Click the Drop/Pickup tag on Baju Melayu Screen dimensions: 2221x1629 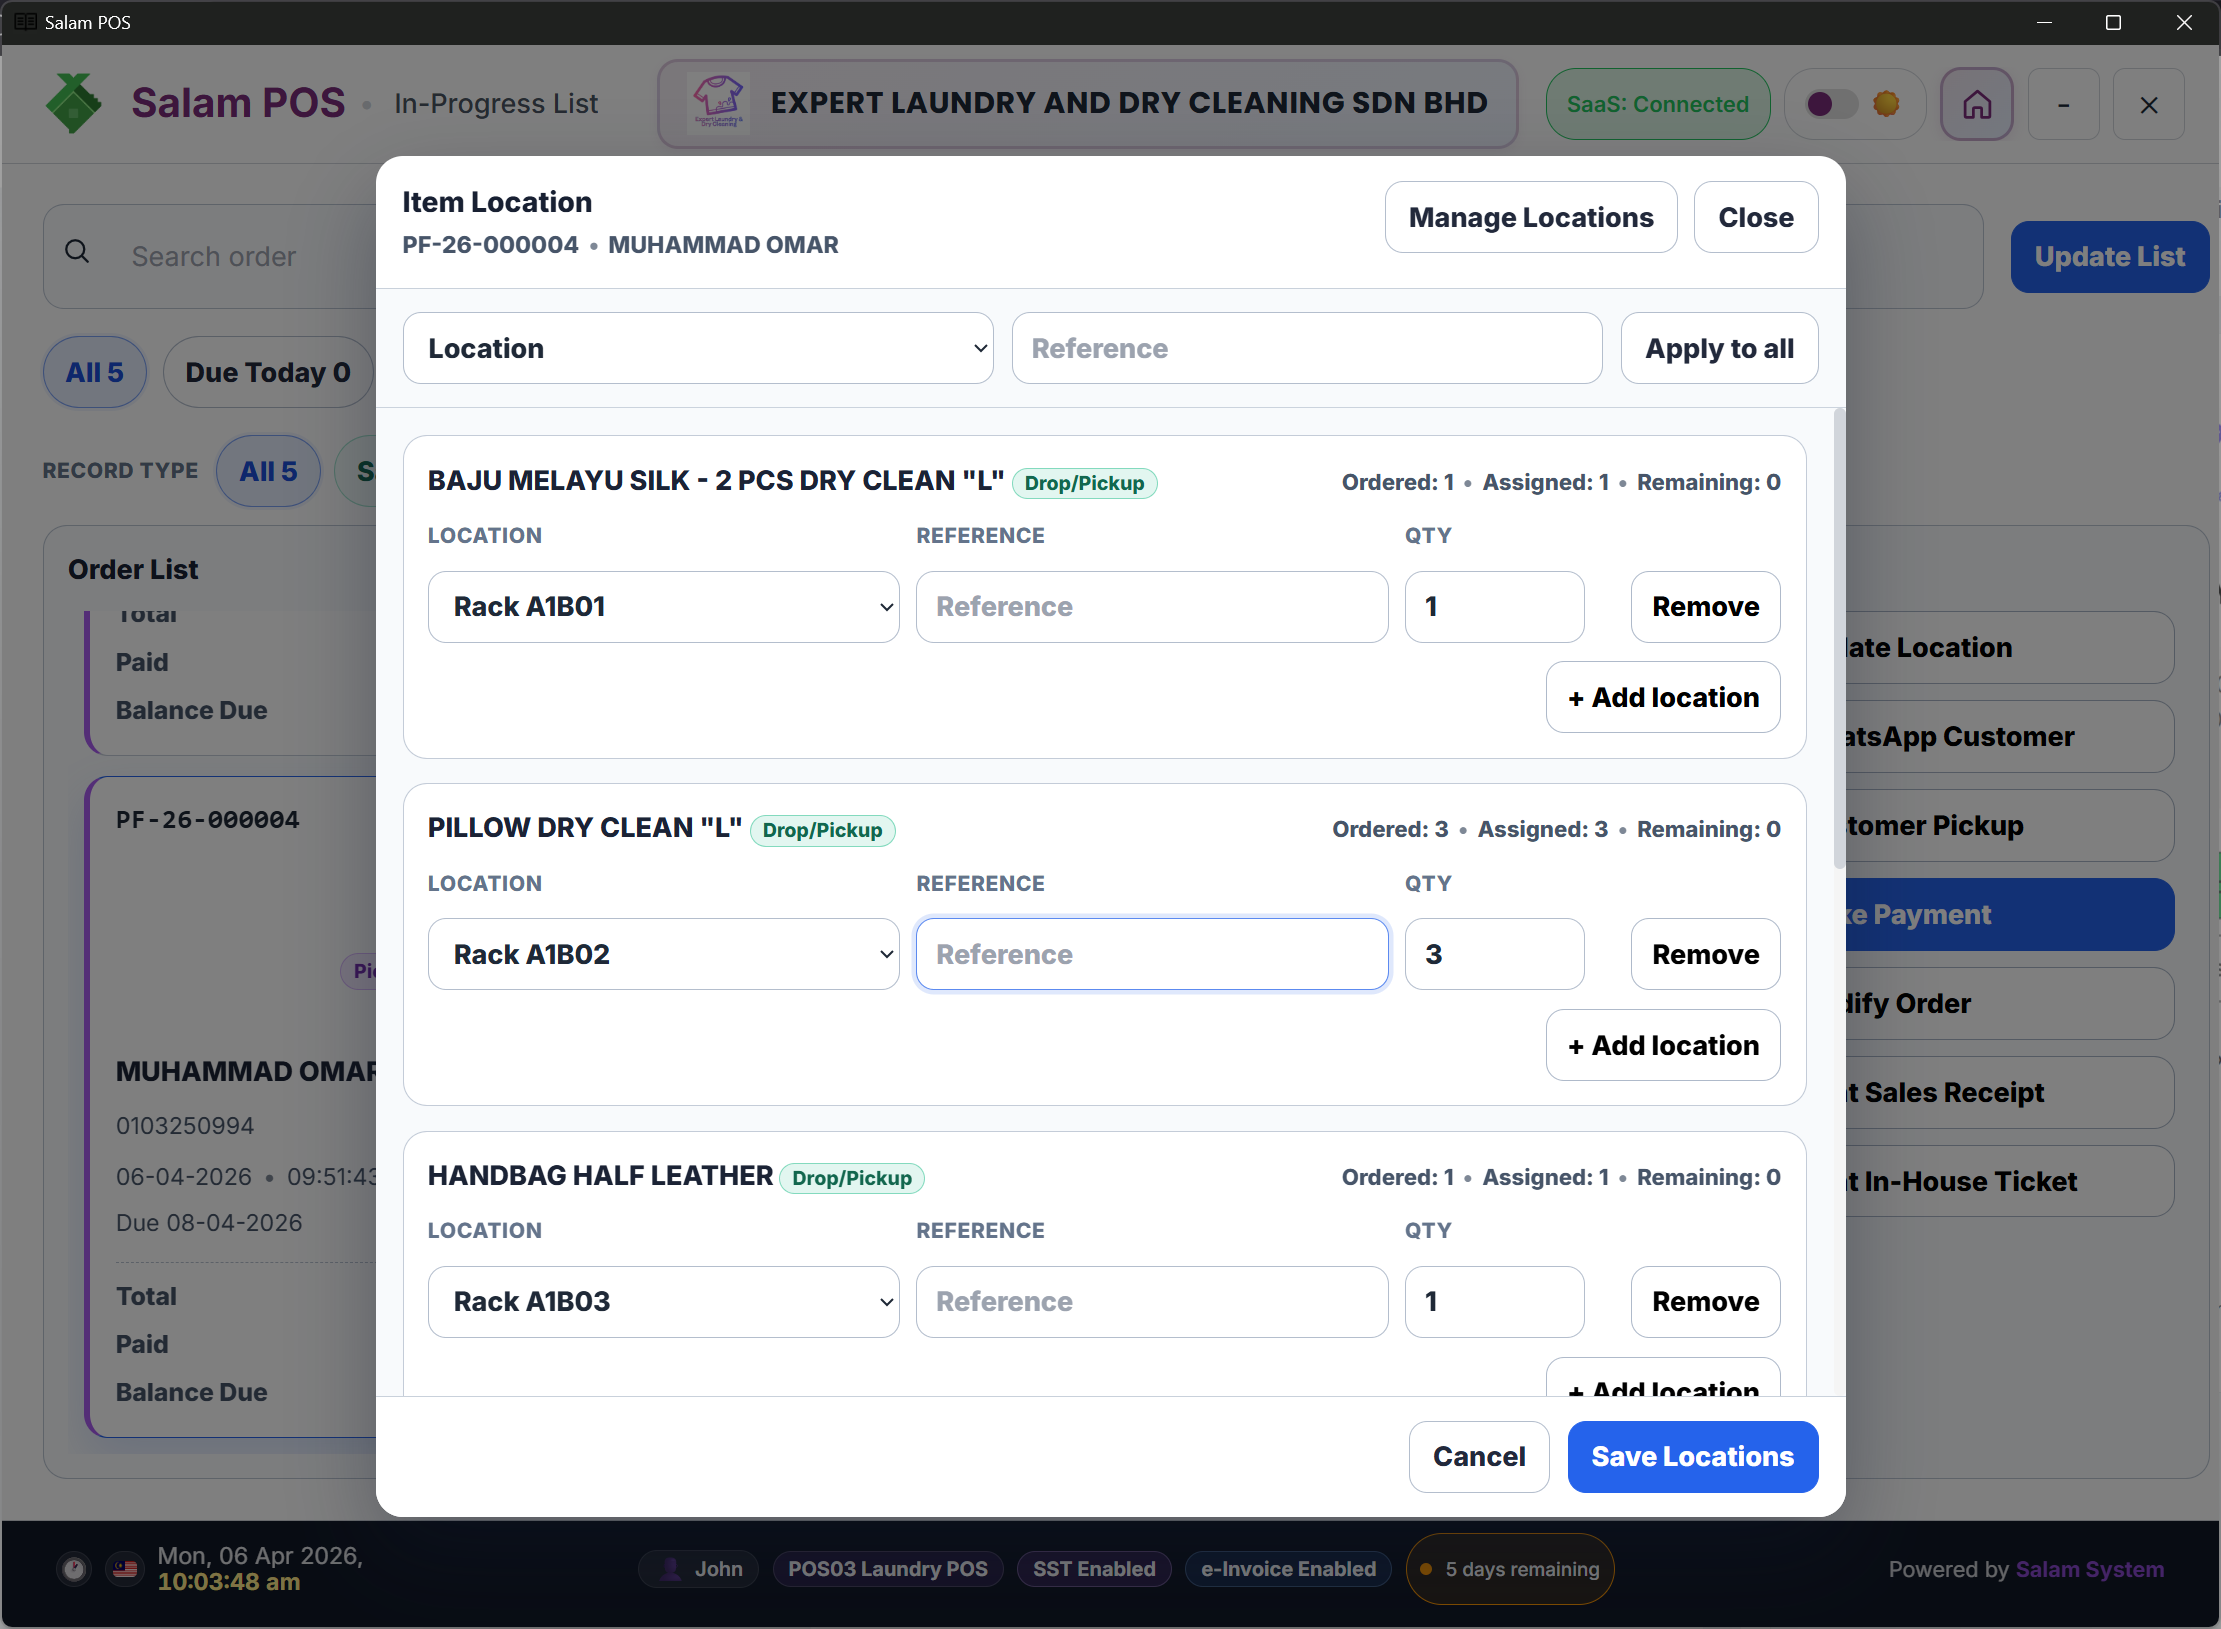point(1084,483)
